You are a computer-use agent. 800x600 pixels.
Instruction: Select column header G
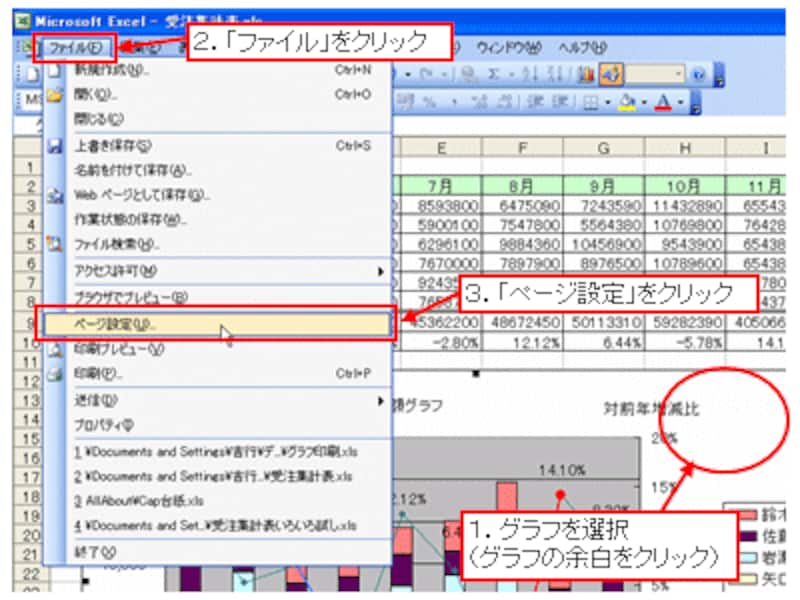[x=603, y=148]
